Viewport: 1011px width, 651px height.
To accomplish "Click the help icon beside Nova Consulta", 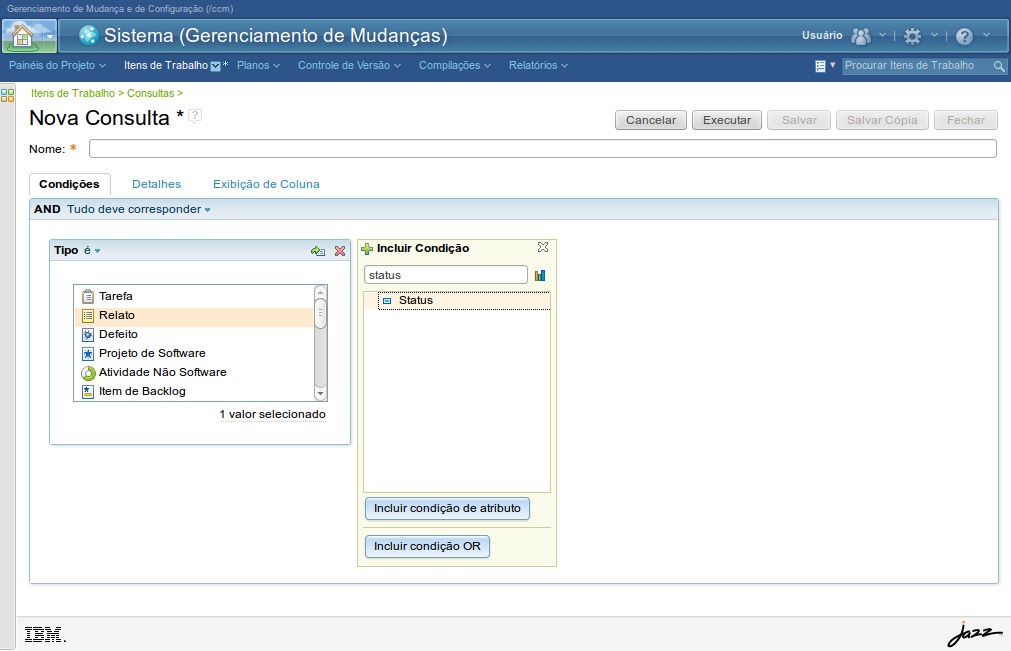I will 195,116.
